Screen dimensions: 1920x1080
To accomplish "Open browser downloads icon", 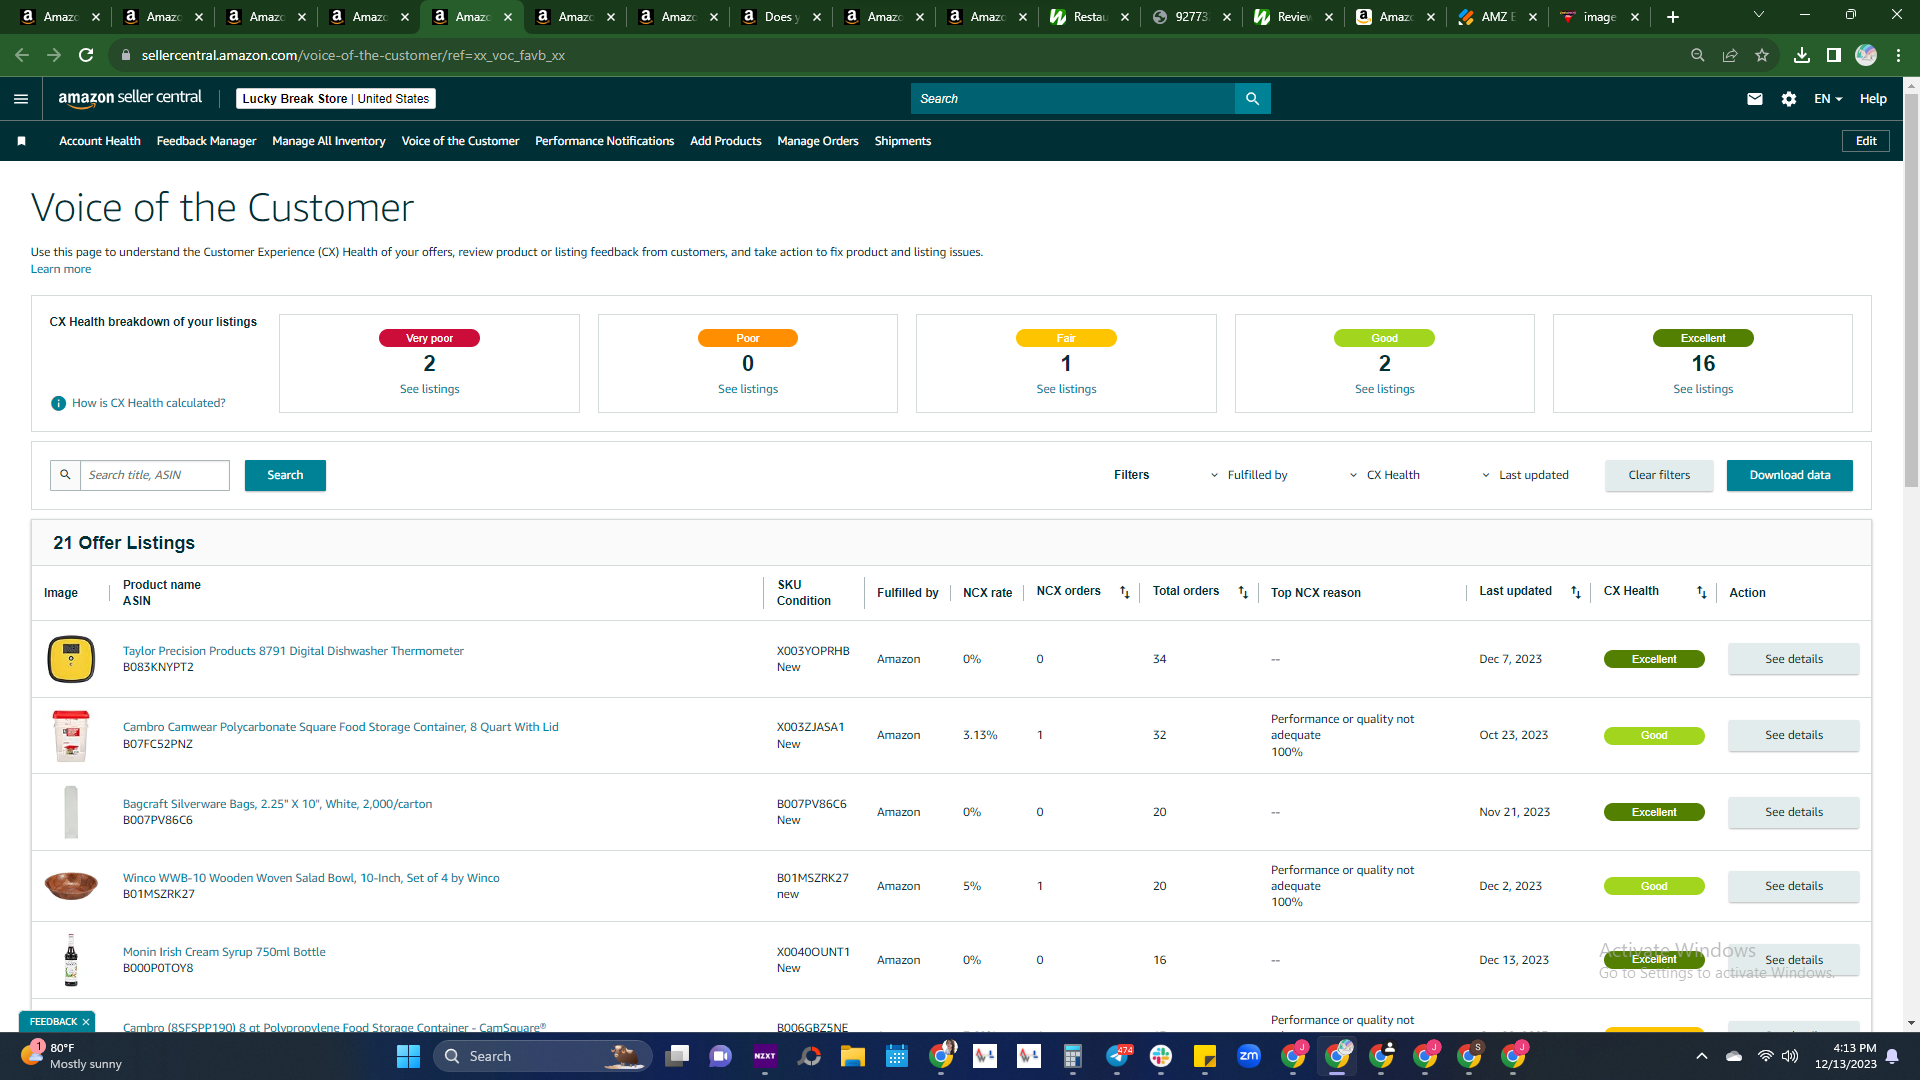I will pos(1801,55).
